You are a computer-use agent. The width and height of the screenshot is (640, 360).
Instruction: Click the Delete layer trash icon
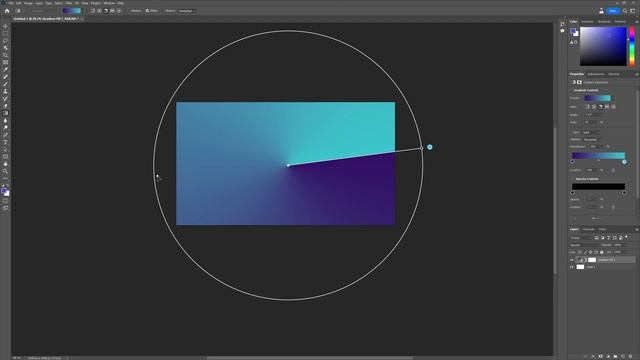(x=631, y=356)
